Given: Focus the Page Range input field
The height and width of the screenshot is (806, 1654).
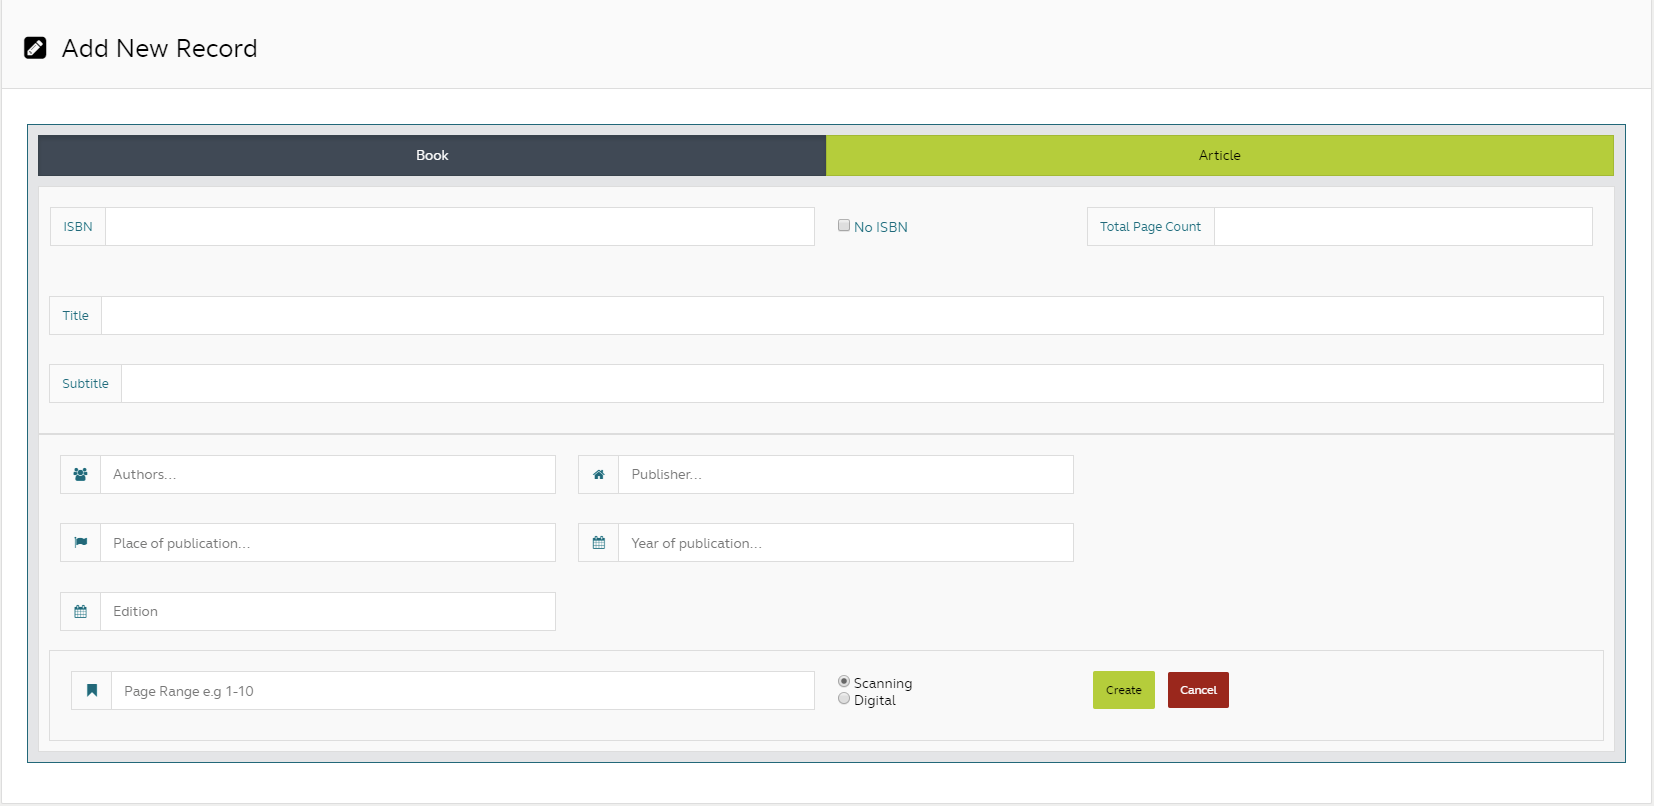Looking at the screenshot, I should tap(462, 691).
